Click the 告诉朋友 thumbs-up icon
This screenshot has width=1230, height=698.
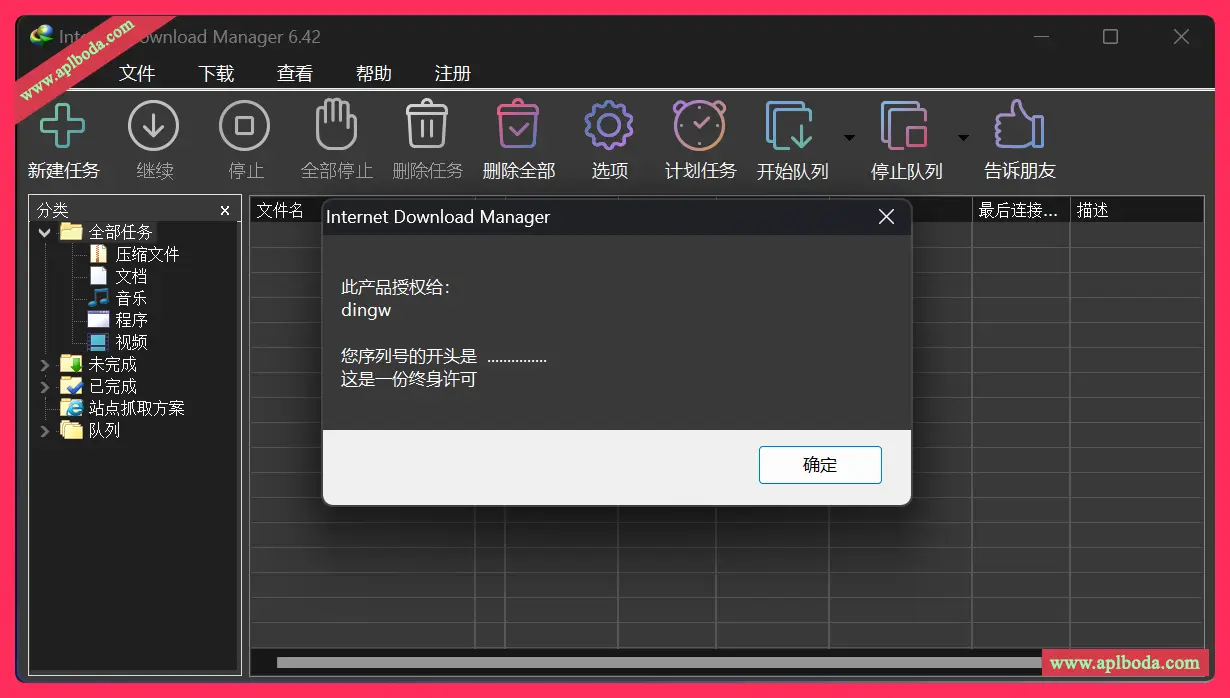[x=1019, y=126]
